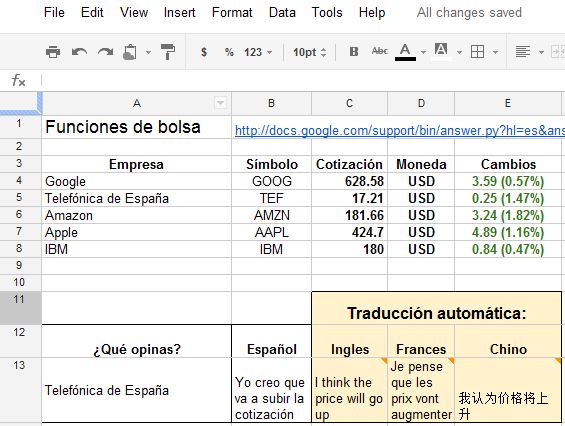Expand the column A header dropdown arrow
Screen dimensions: 565x426
(x=220, y=103)
